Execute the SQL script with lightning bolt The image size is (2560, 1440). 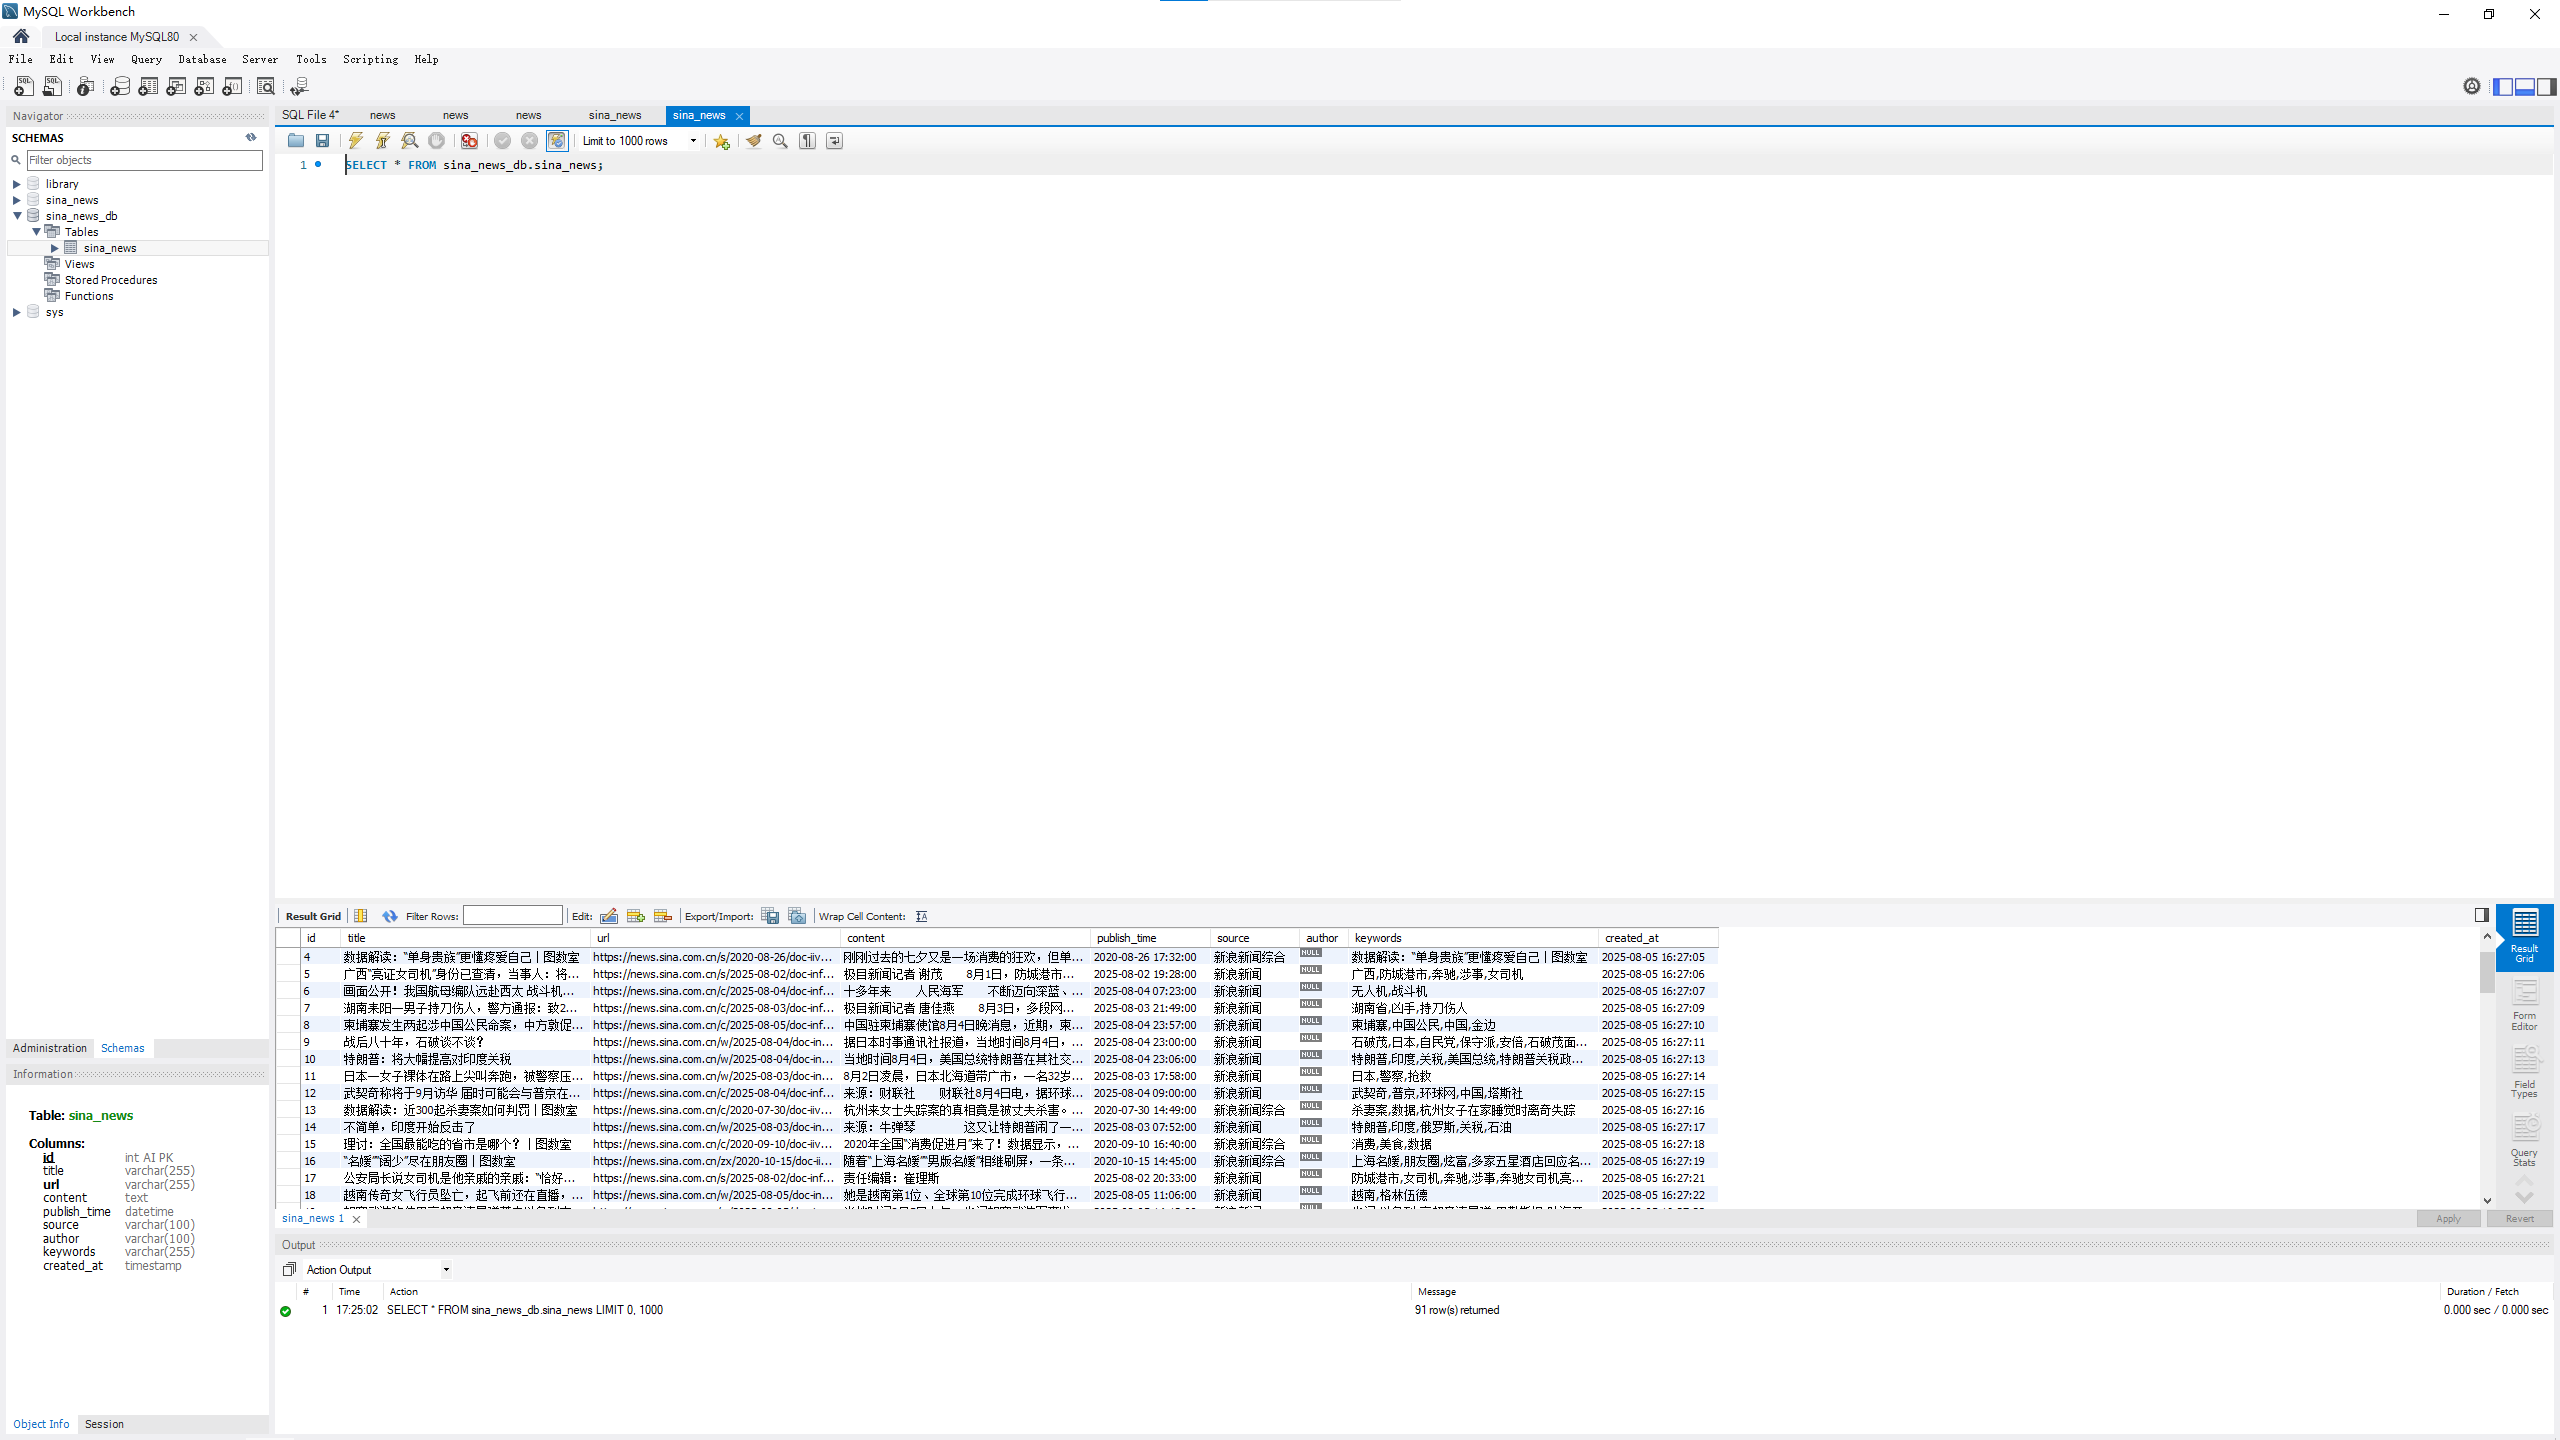tap(356, 141)
